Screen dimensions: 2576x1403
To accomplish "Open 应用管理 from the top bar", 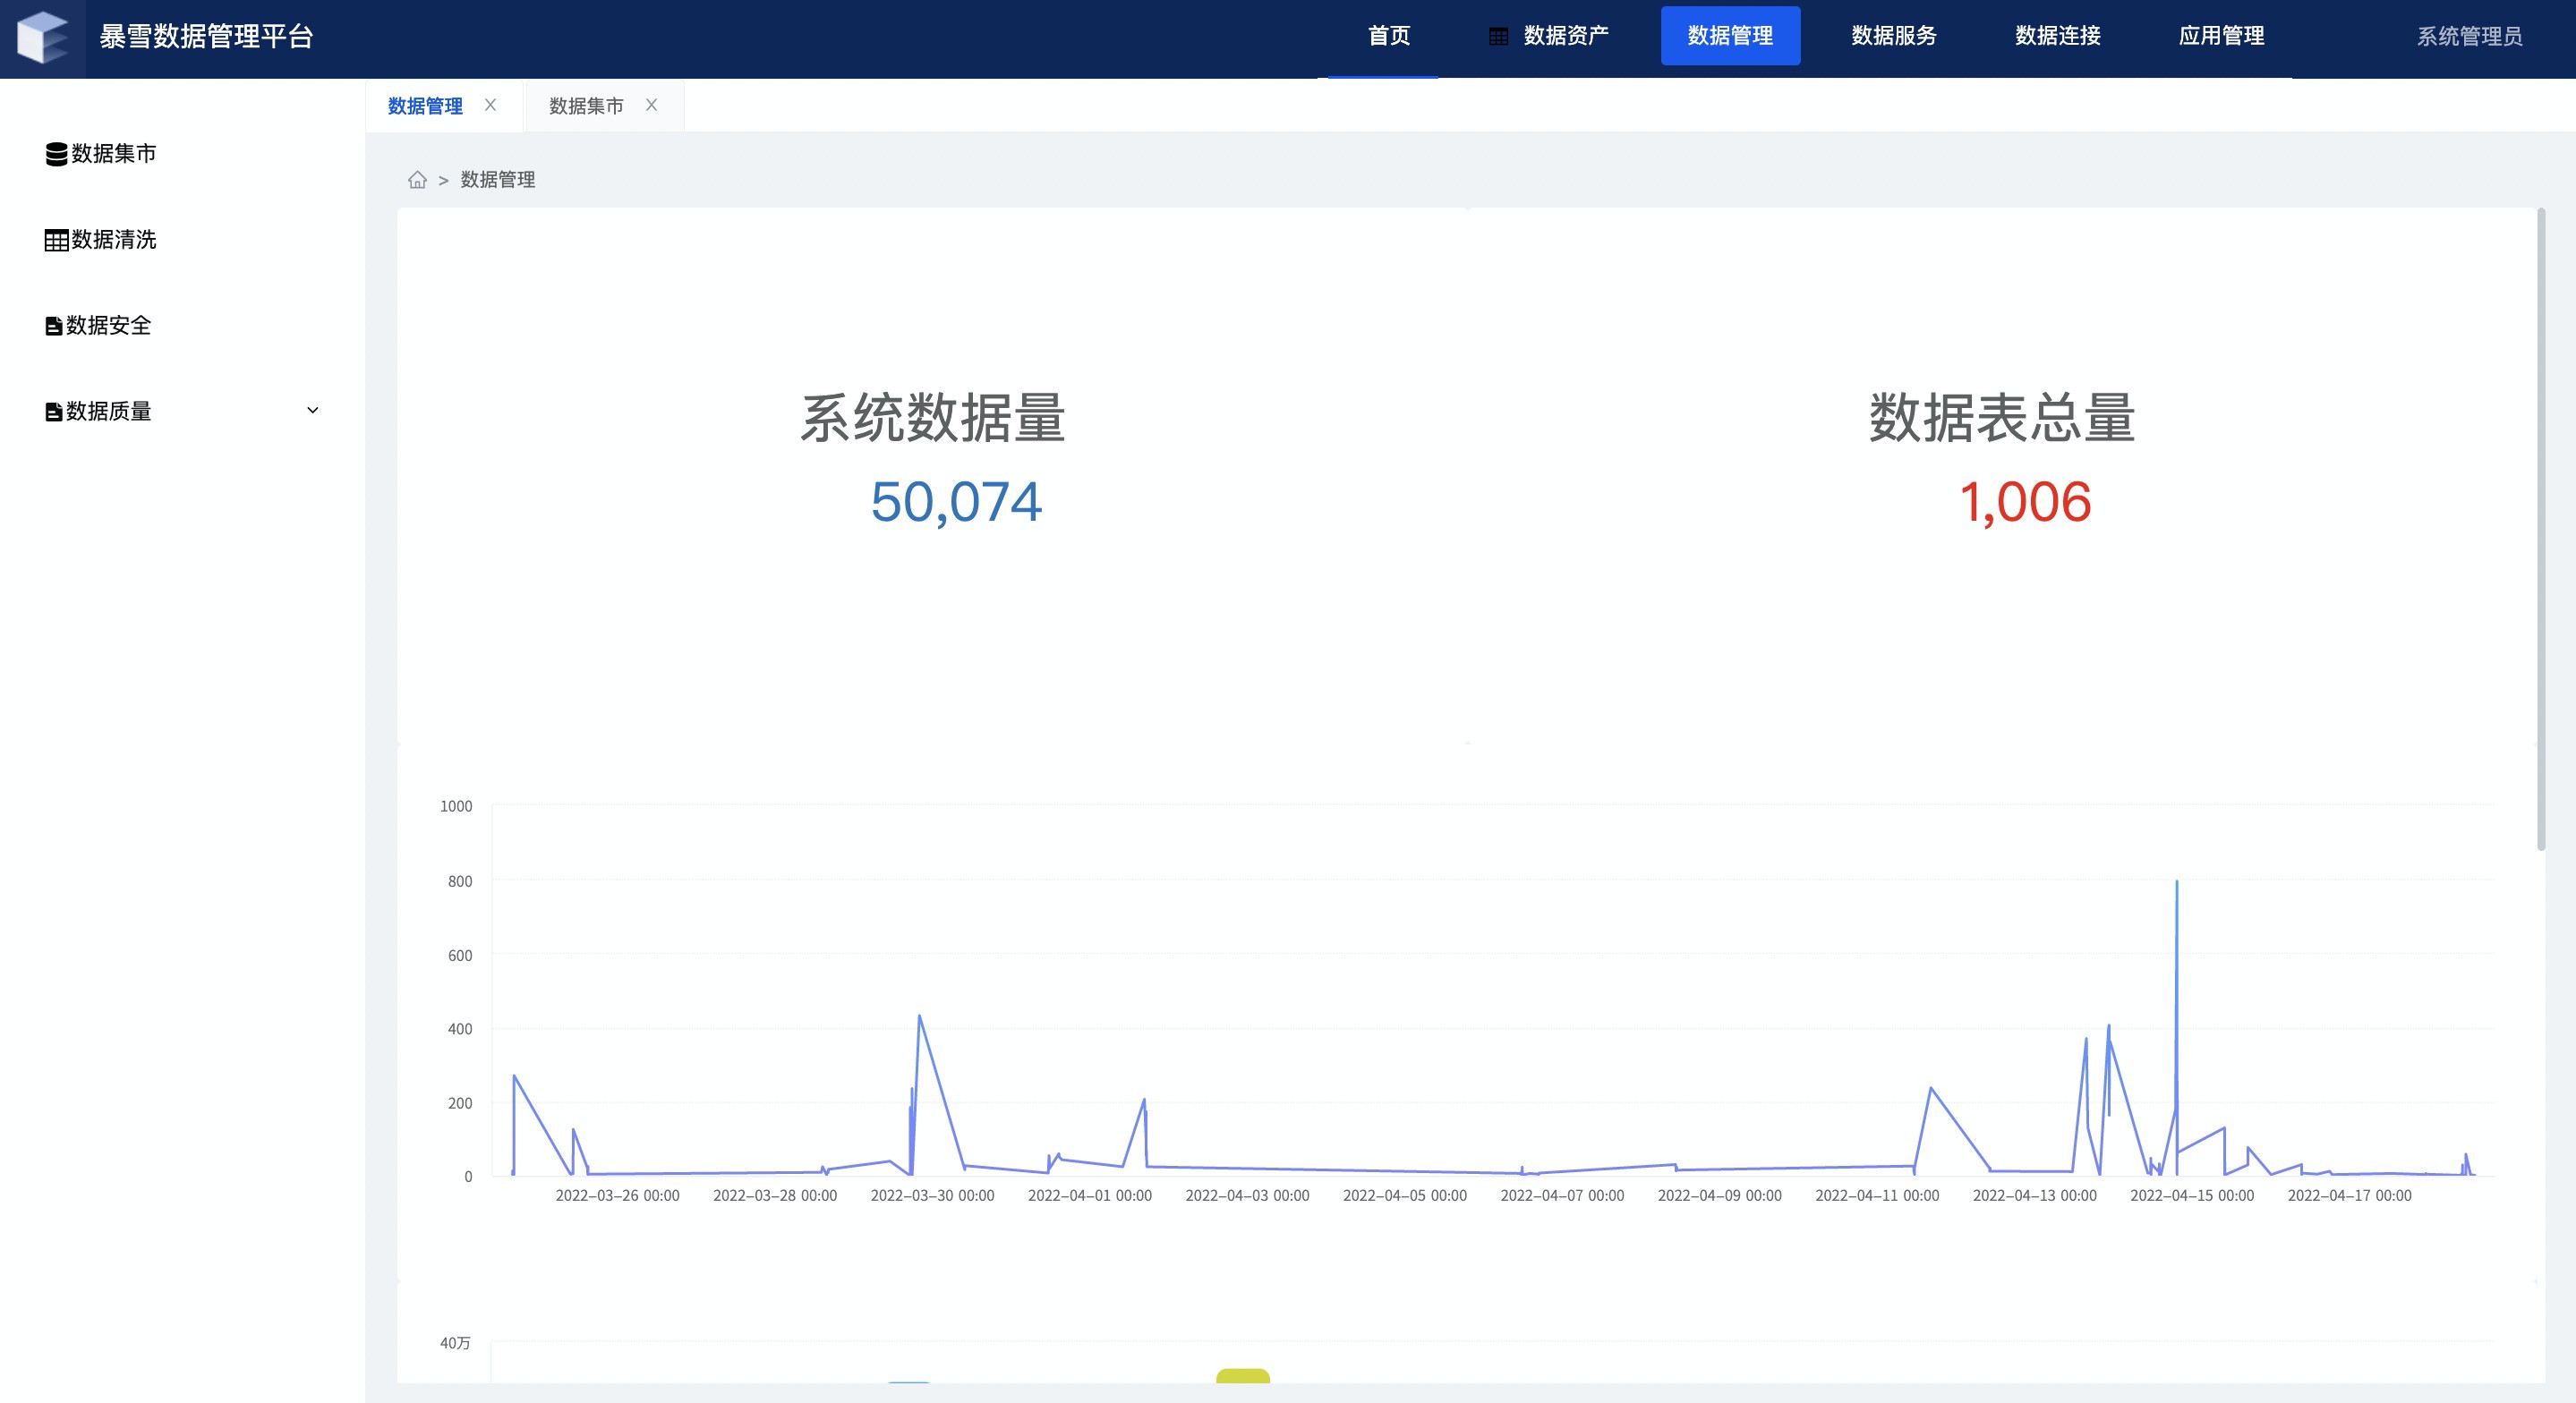I will (2221, 36).
